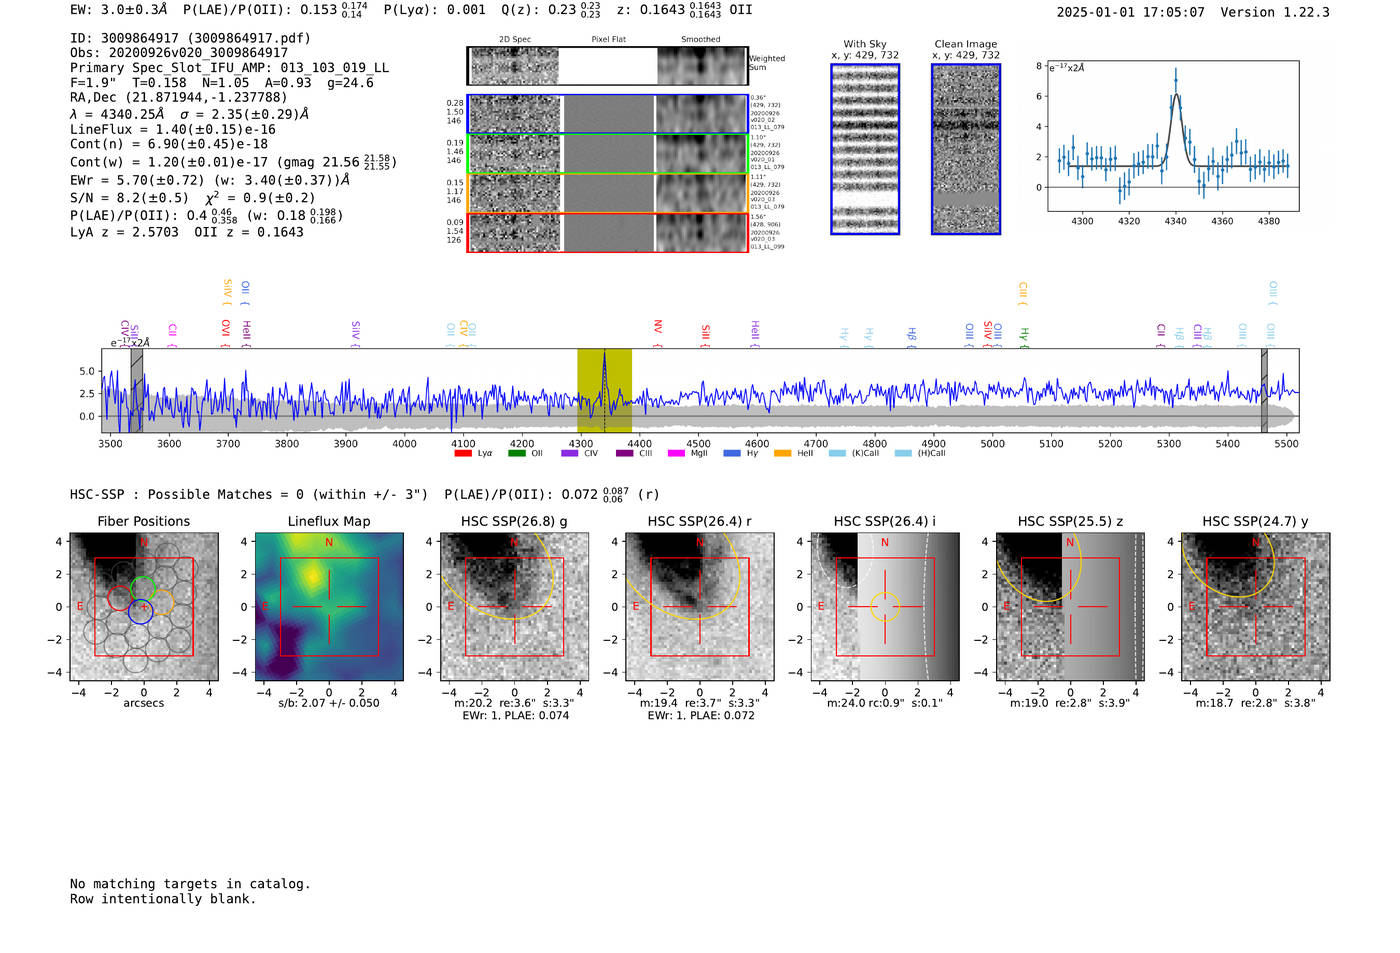
Task: Click the grey hatched band near 3540
Action: pyautogui.click(x=137, y=391)
